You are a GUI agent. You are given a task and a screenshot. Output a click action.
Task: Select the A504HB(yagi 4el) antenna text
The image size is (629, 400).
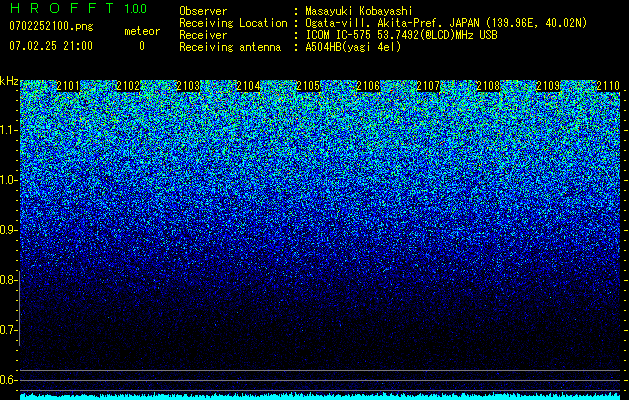click(353, 47)
